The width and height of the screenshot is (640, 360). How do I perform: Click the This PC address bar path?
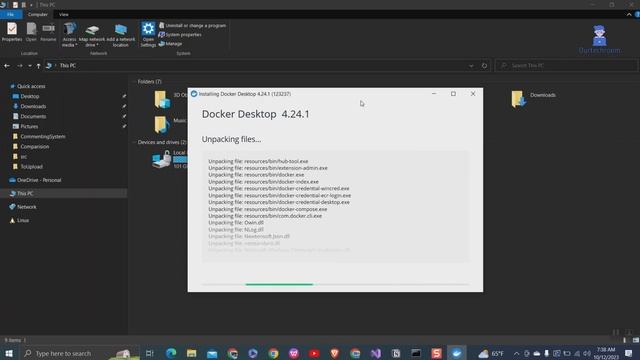point(68,66)
